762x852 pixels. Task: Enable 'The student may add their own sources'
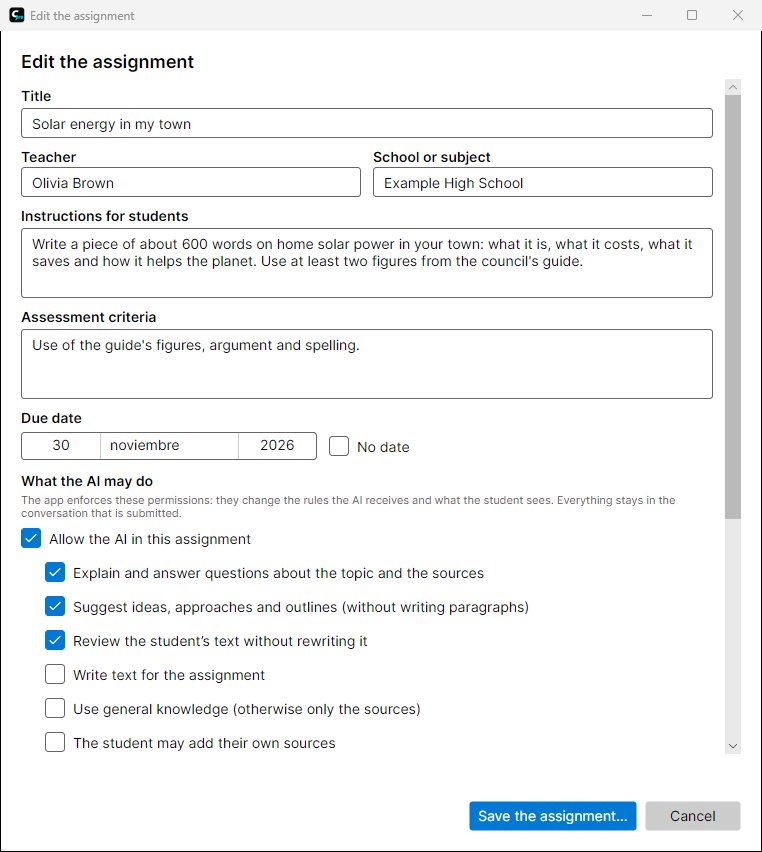pyautogui.click(x=55, y=742)
